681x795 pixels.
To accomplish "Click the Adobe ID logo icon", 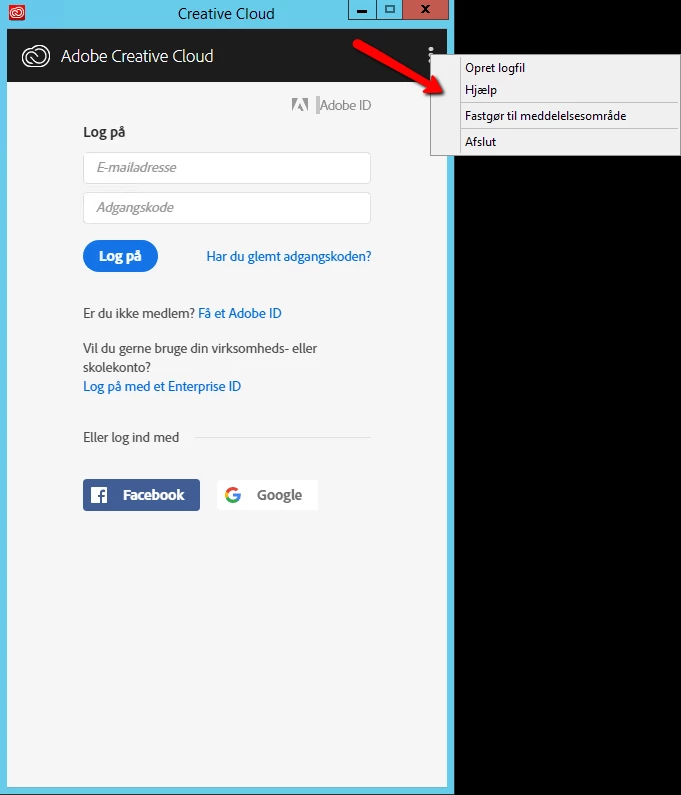I will pos(300,105).
